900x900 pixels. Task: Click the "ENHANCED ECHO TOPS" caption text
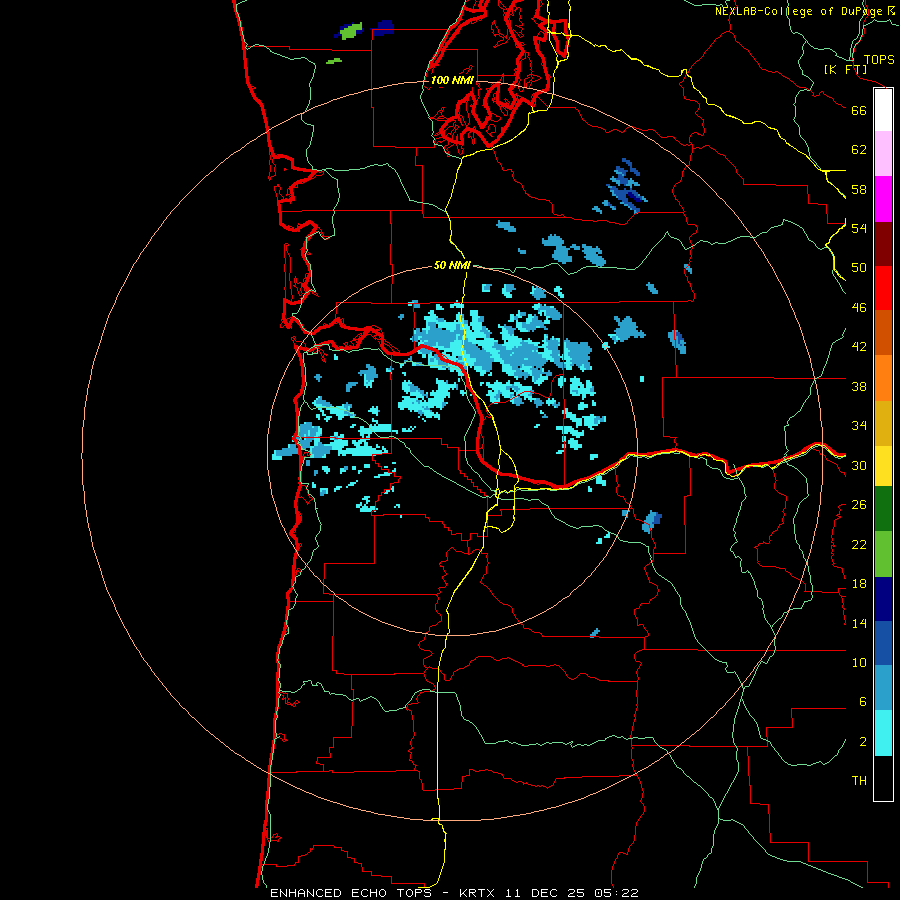351,893
